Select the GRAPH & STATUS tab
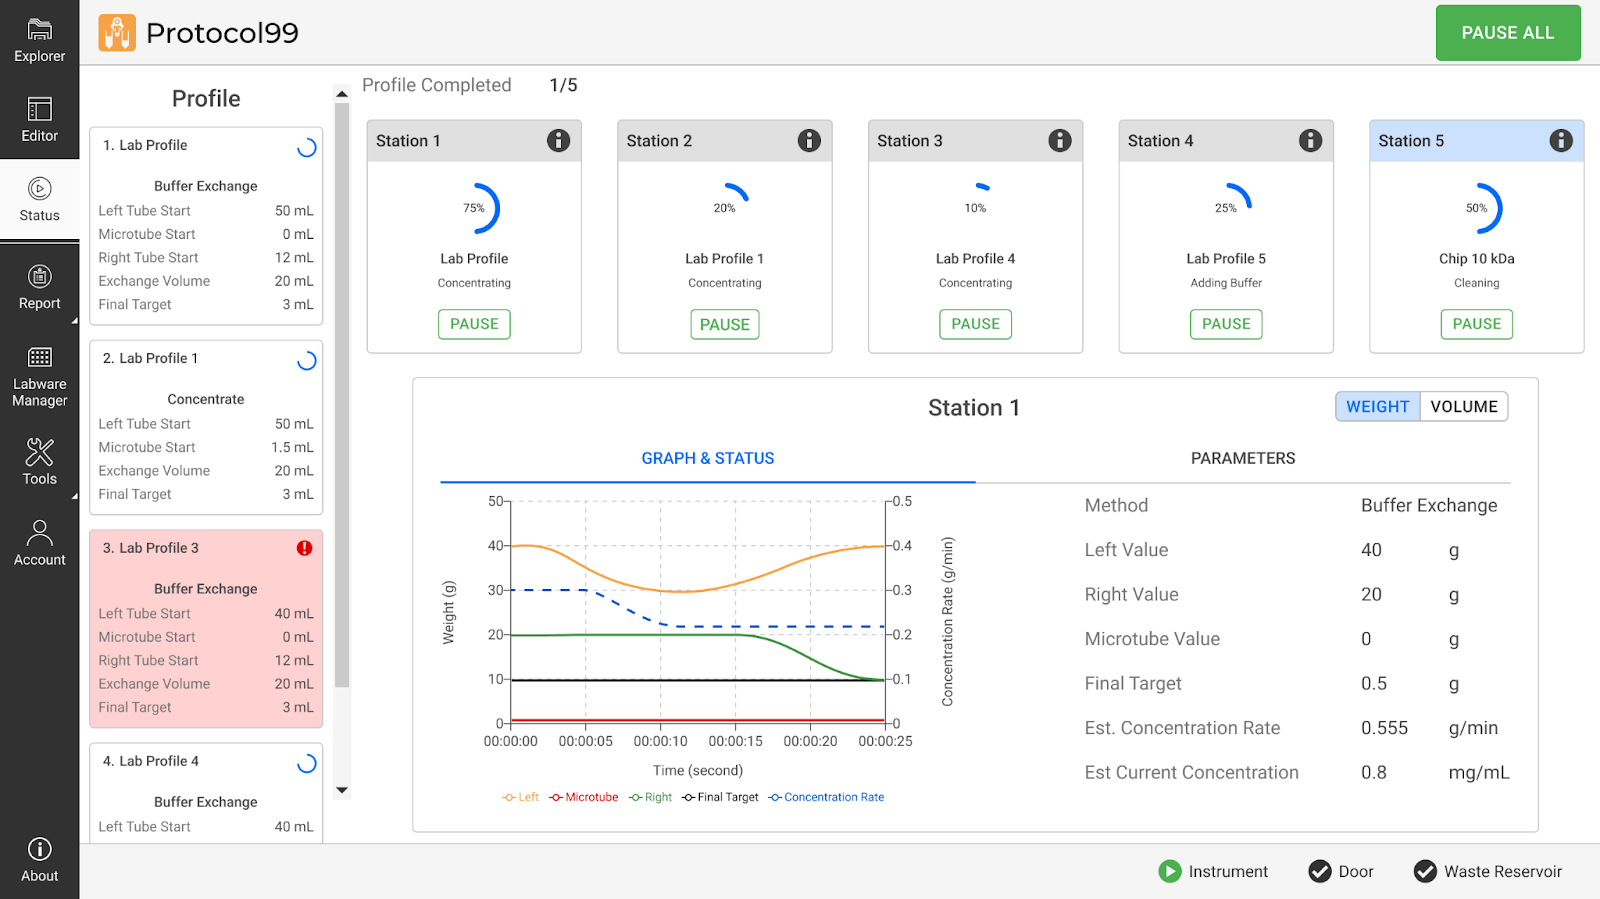Screen dimensions: 1600x899 click(x=707, y=458)
